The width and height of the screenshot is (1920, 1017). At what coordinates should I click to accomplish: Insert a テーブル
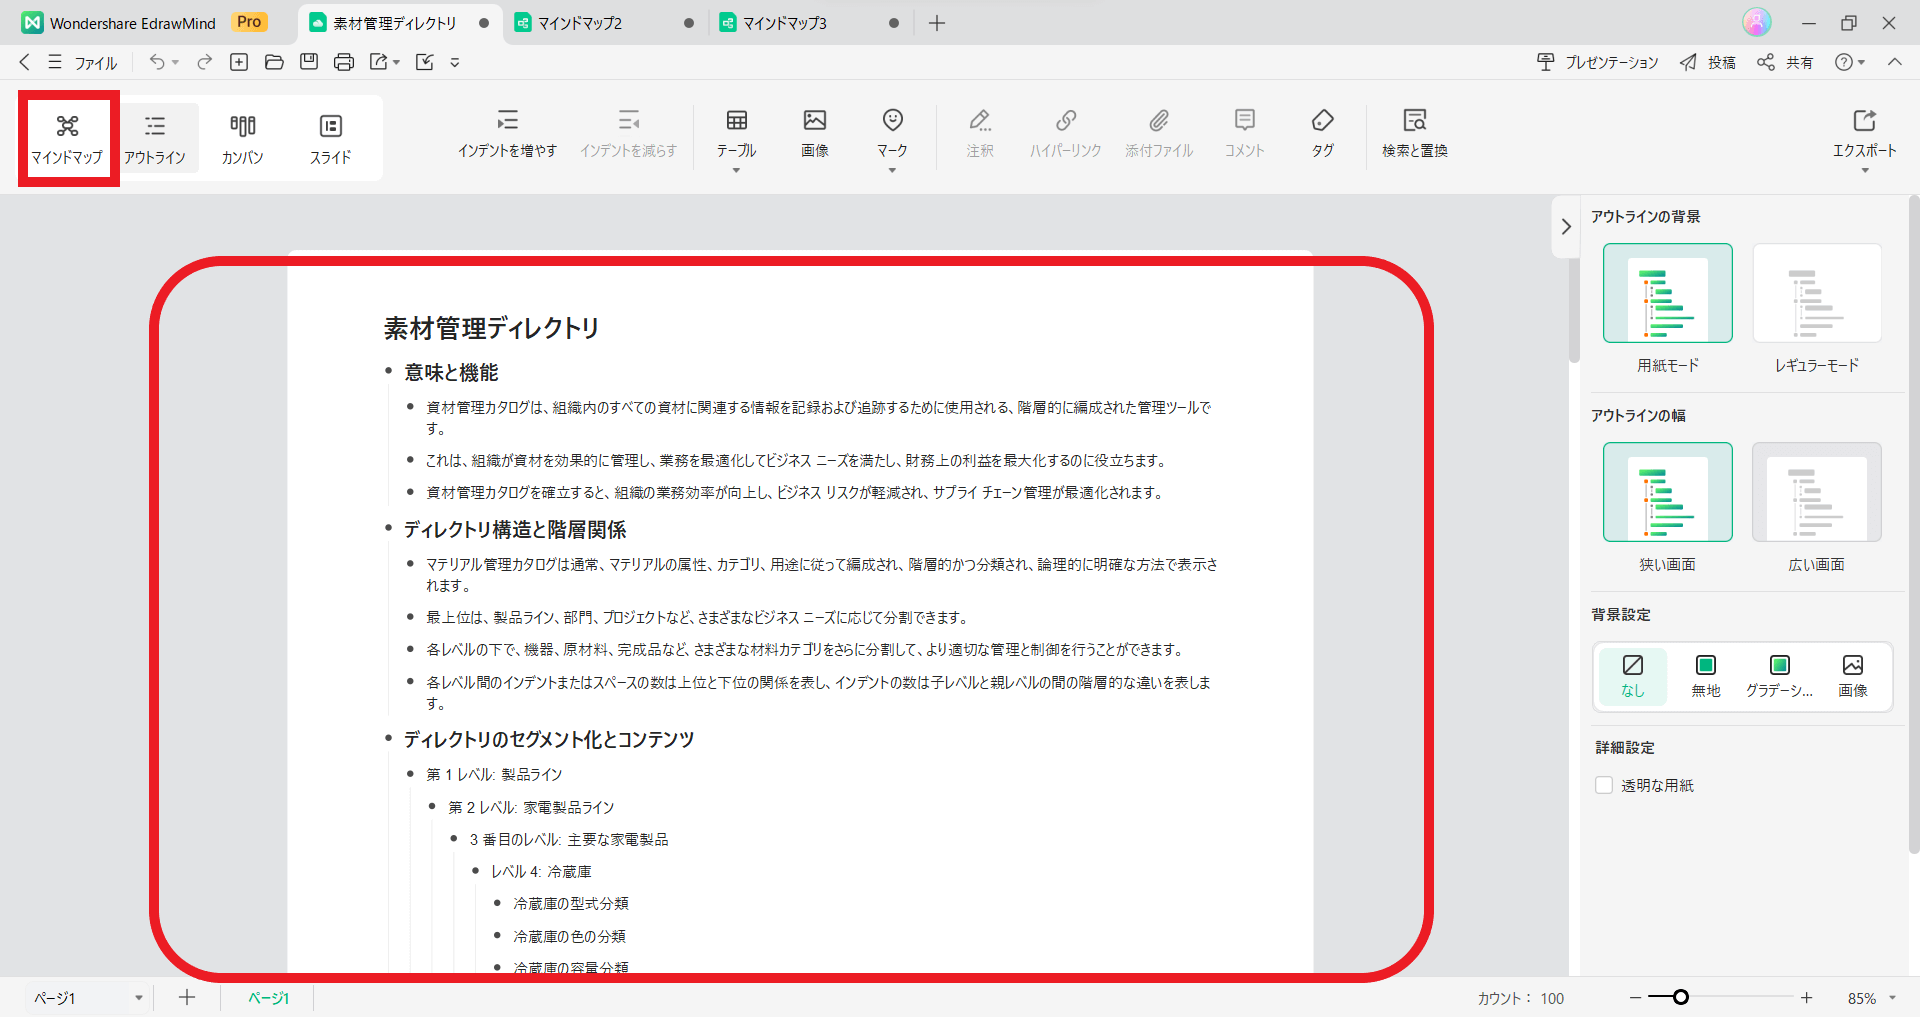coord(736,134)
